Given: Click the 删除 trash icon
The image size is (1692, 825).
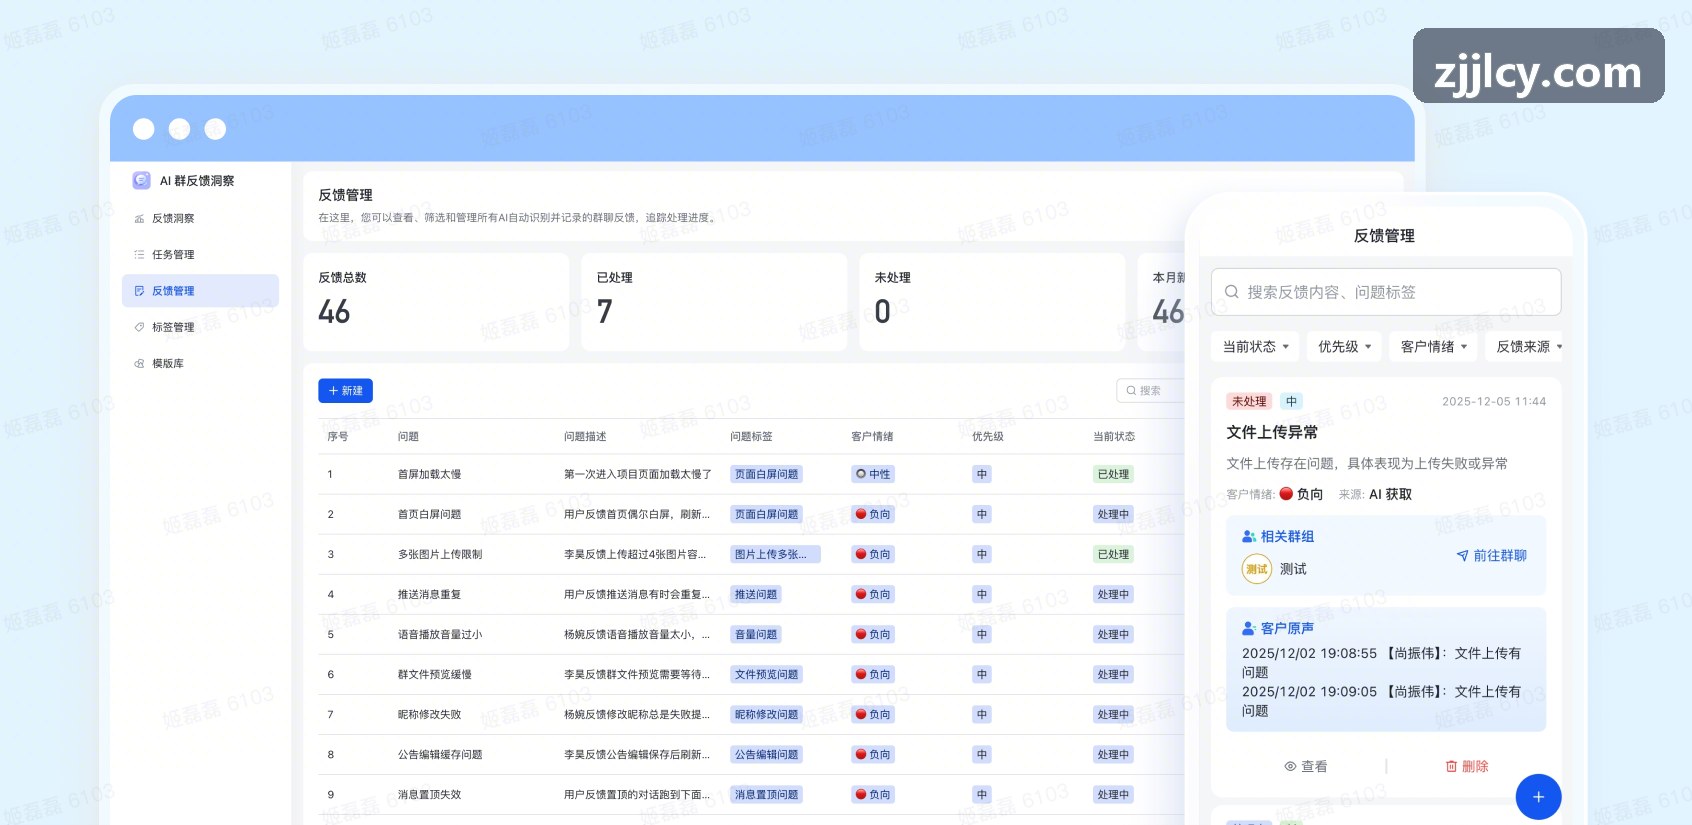Looking at the screenshot, I should (1451, 767).
